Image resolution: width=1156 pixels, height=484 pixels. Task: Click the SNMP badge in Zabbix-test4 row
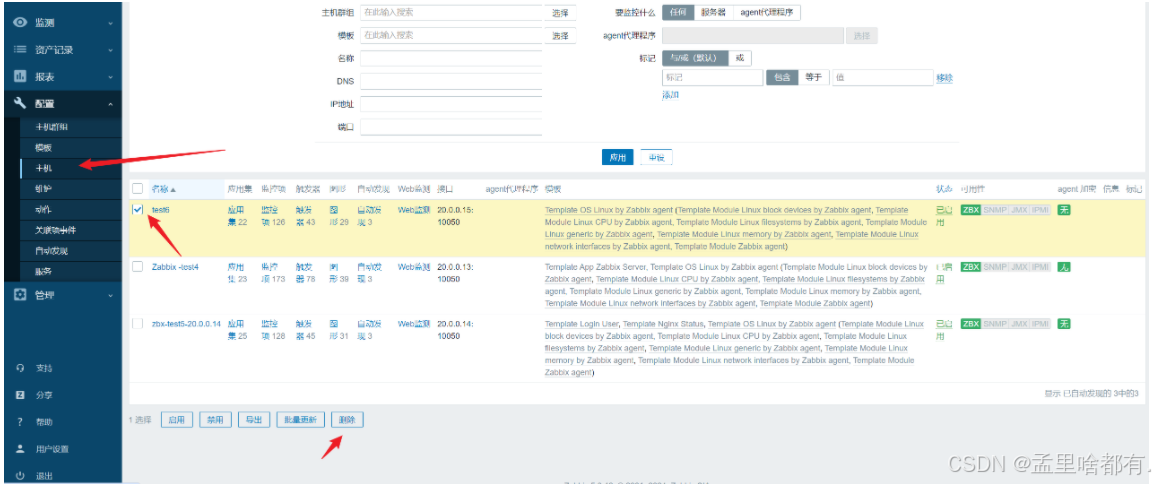coord(995,266)
